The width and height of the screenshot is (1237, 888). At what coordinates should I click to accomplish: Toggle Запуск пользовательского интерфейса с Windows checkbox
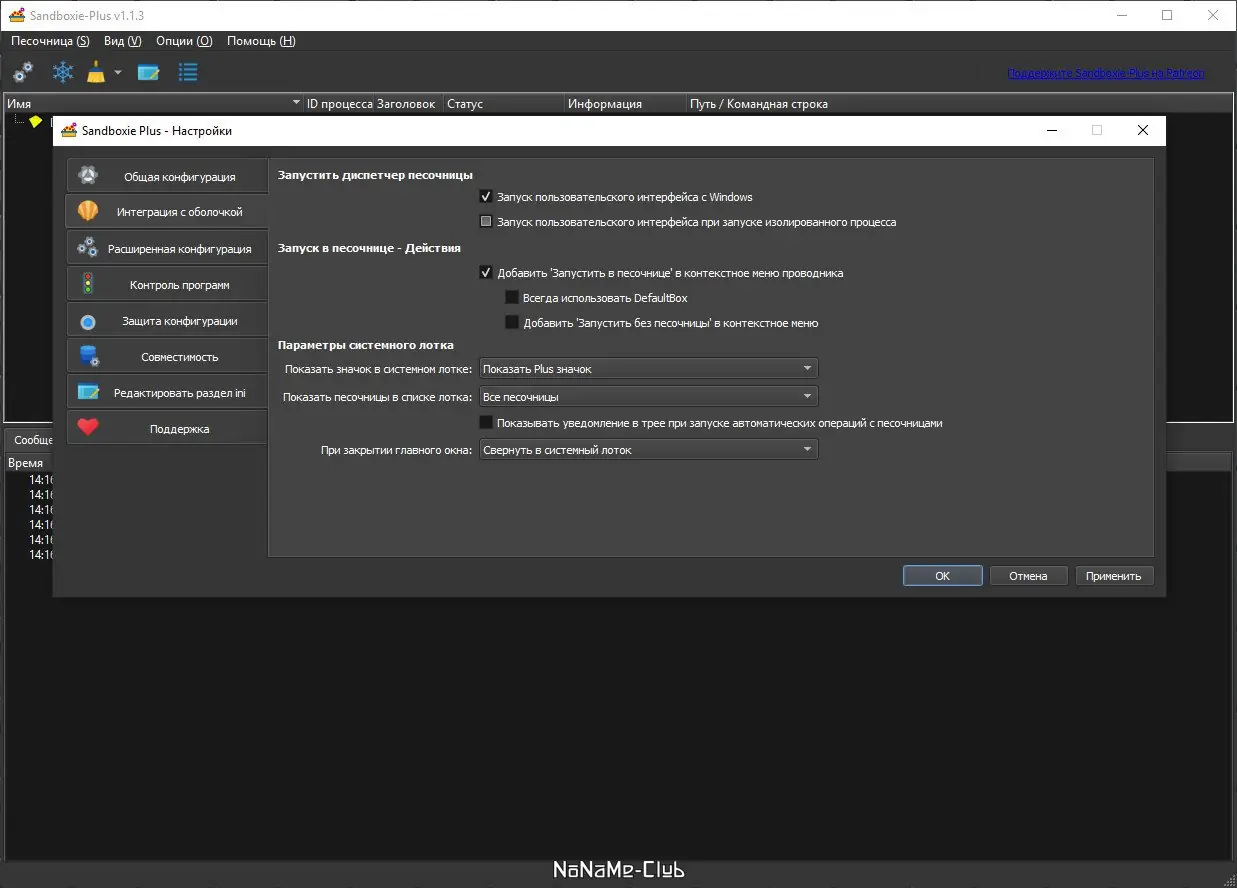pyautogui.click(x=486, y=197)
